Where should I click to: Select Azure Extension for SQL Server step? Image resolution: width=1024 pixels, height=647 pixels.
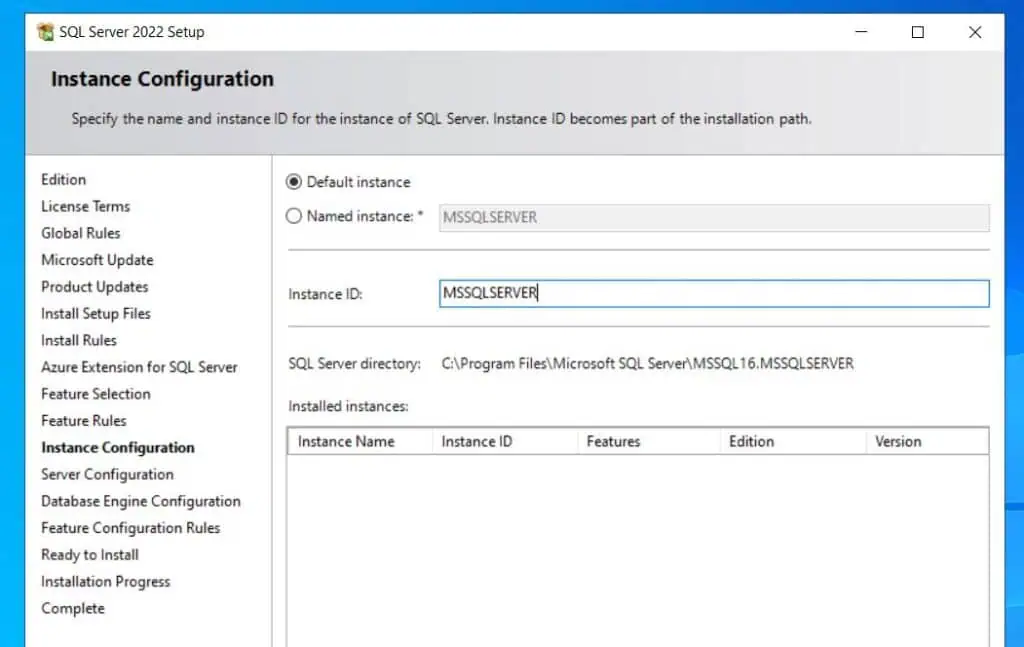[x=139, y=367]
